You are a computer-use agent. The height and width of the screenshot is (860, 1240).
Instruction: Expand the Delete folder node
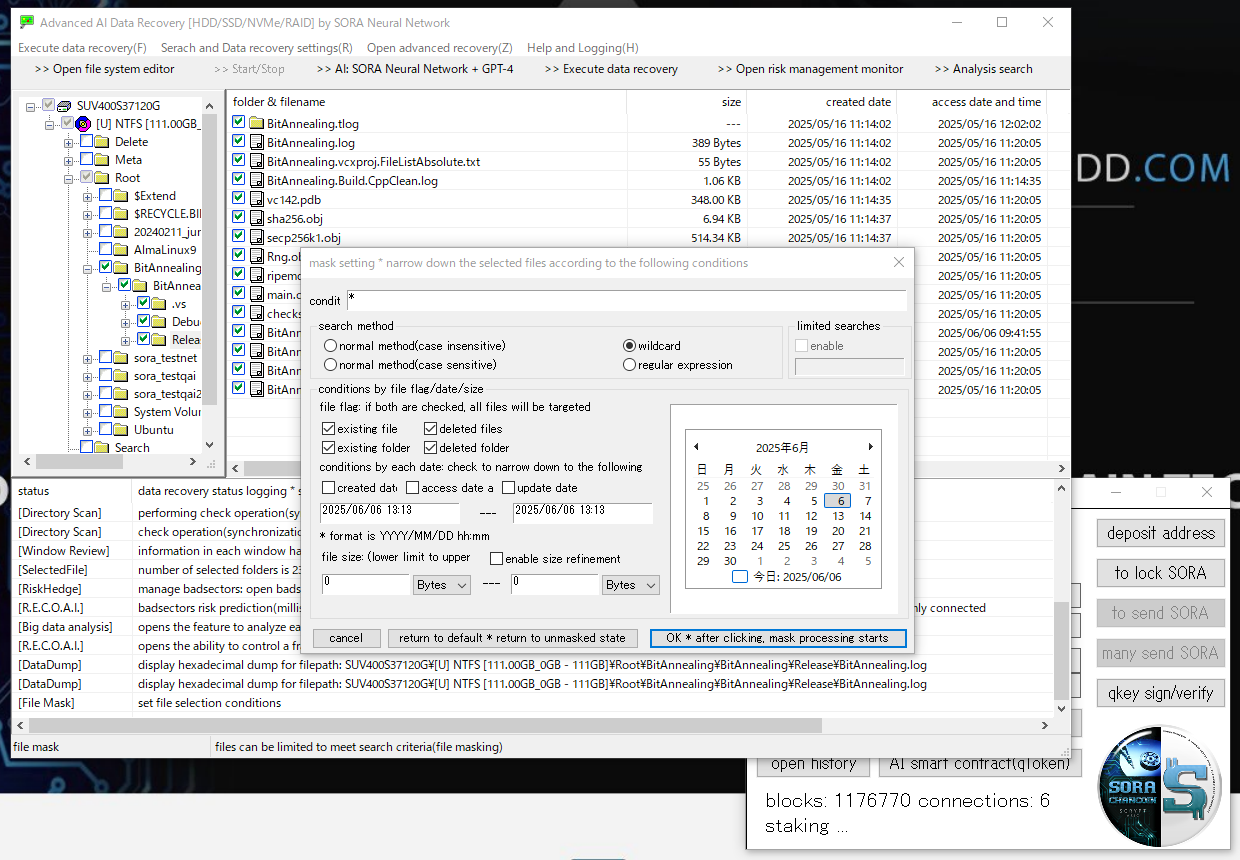tap(69, 142)
